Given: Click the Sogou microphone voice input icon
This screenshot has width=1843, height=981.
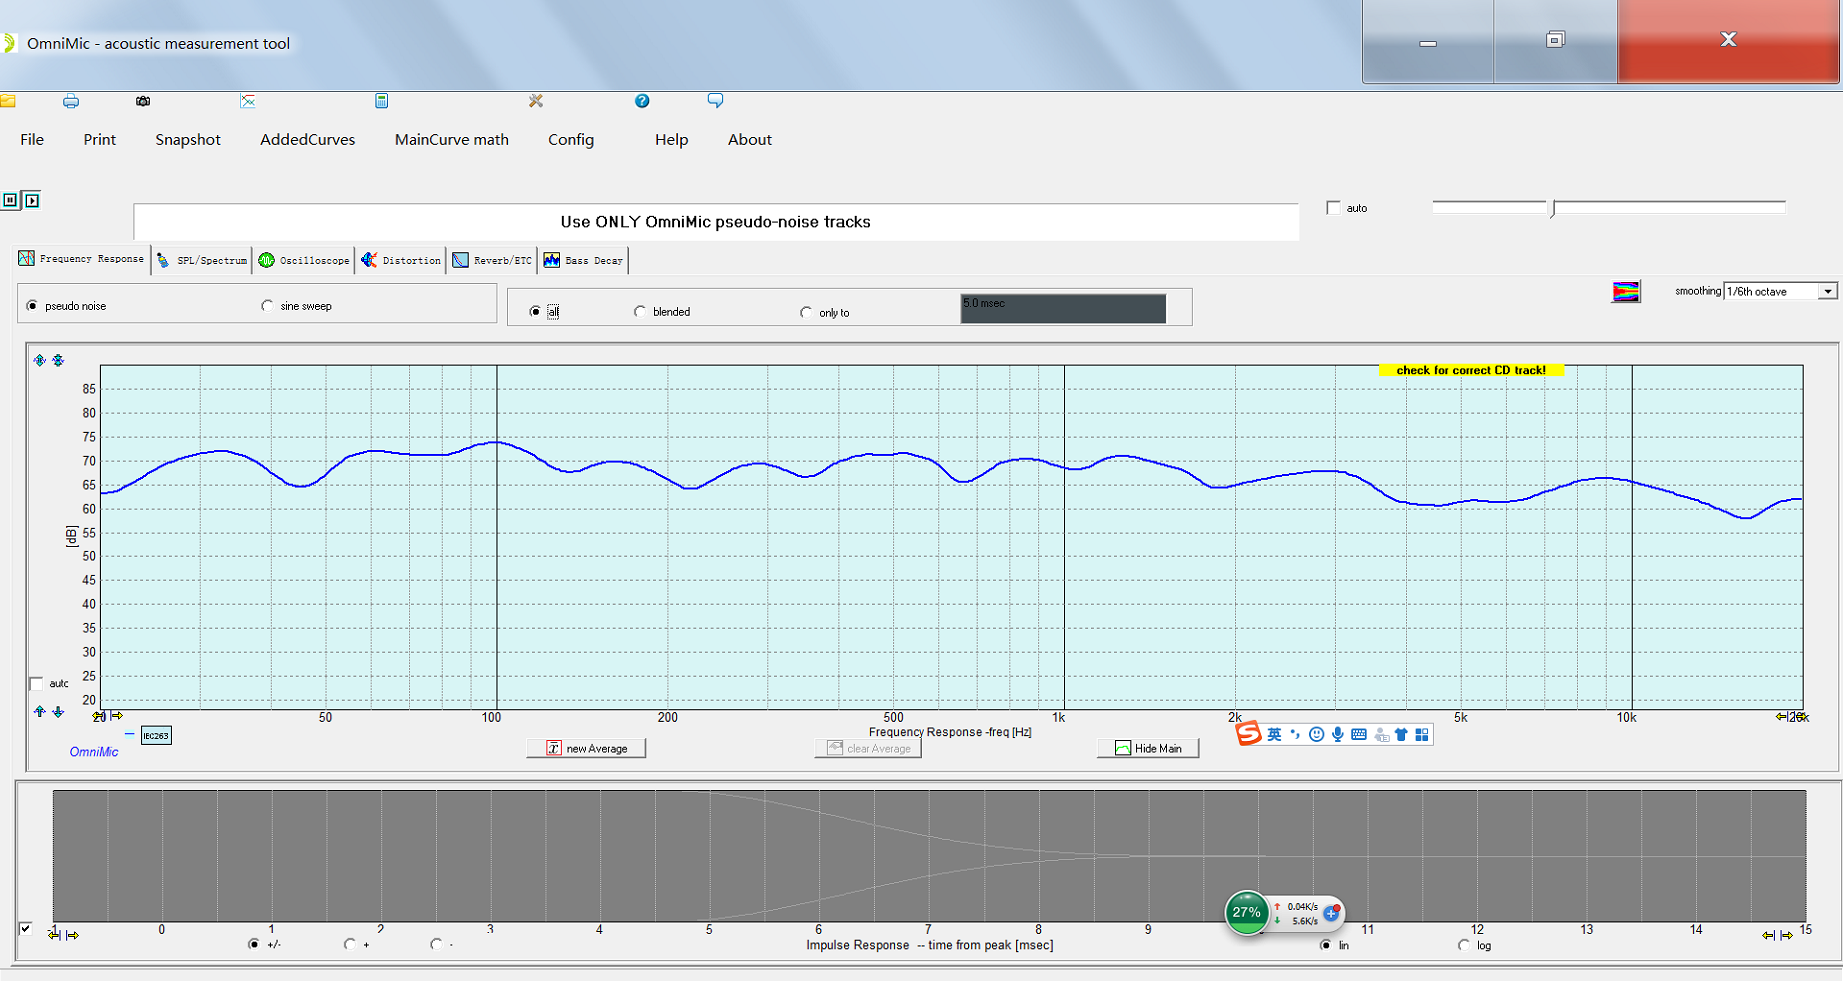Looking at the screenshot, I should coord(1337,735).
